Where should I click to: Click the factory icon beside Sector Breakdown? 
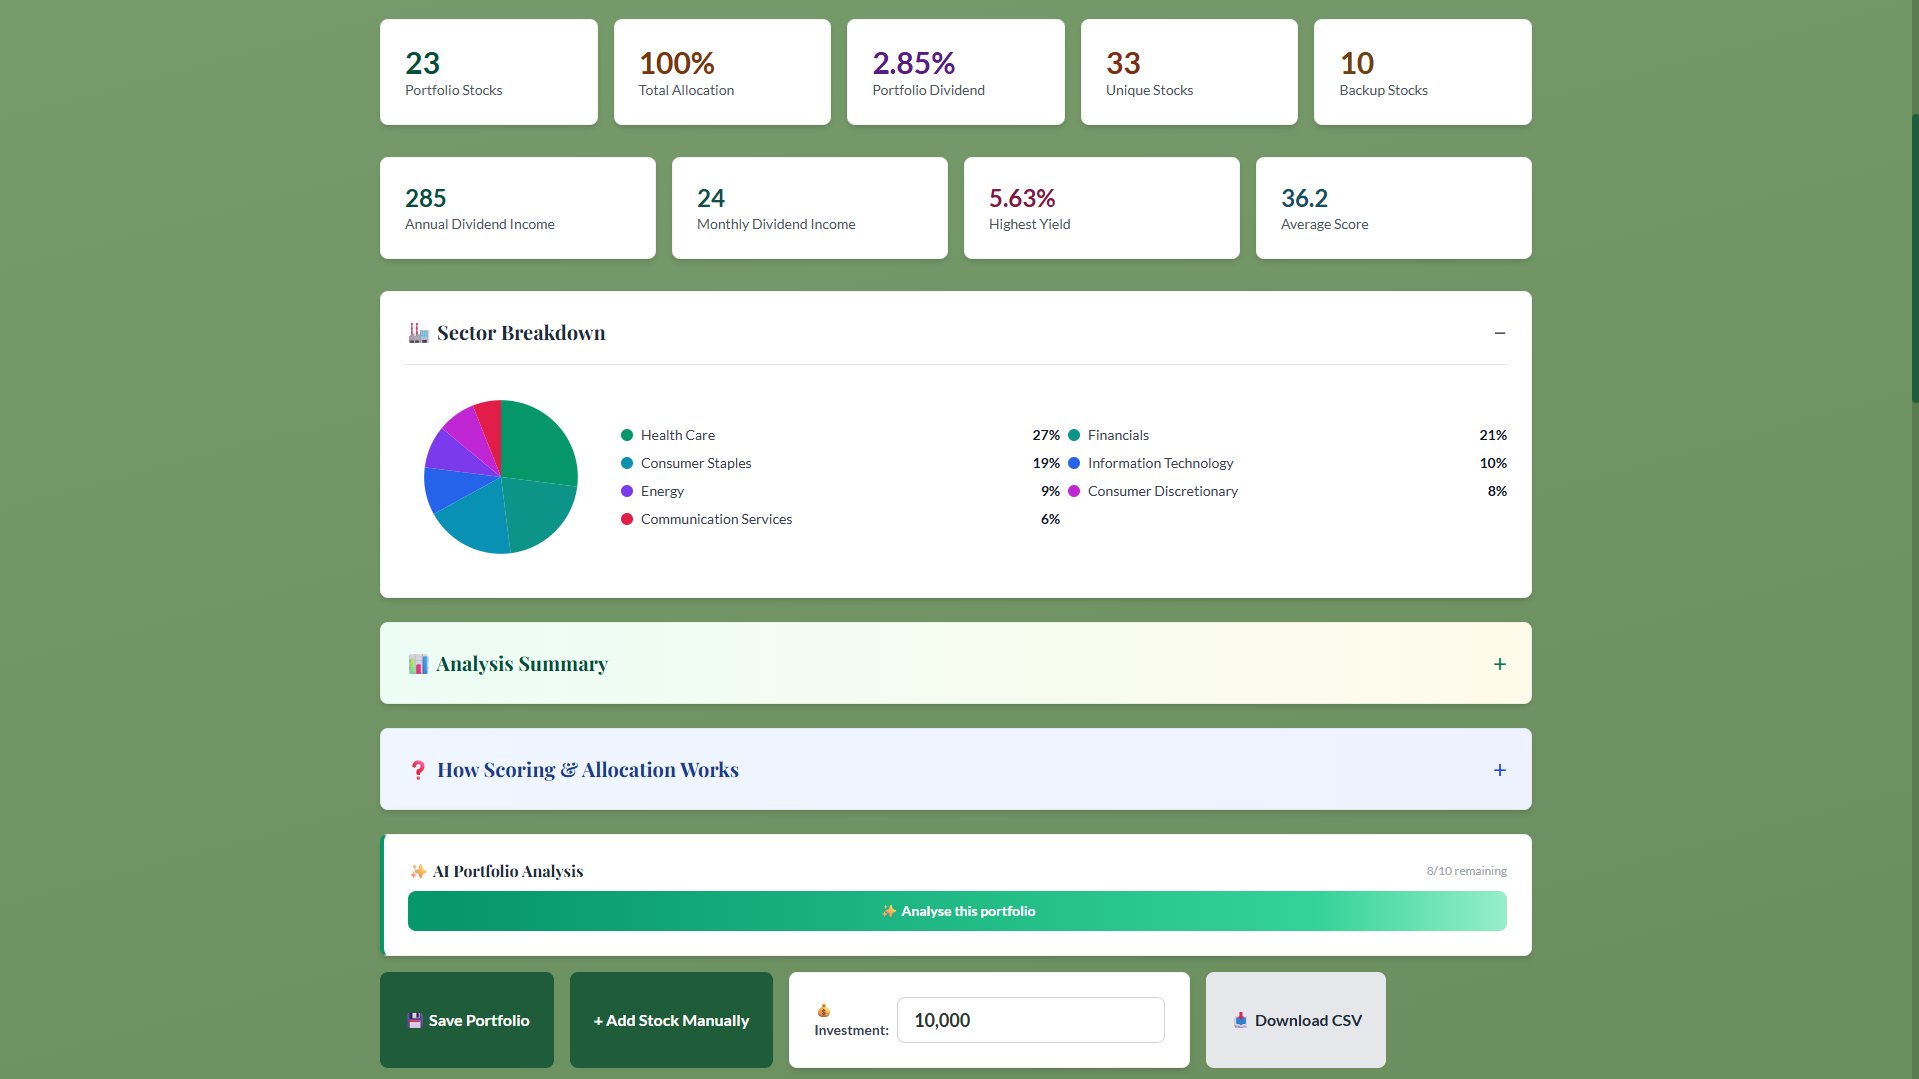coord(418,332)
